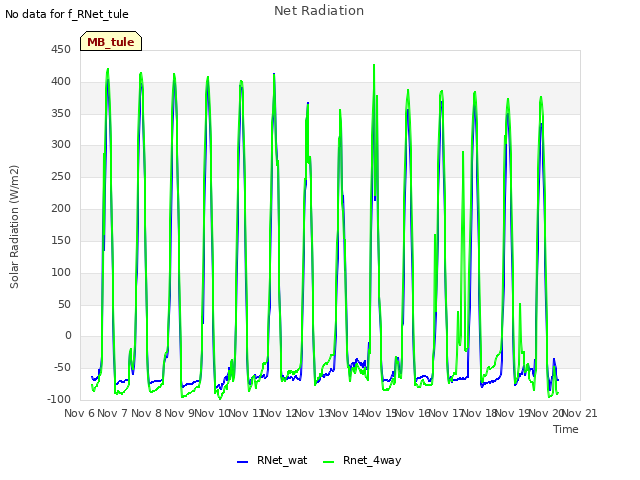Viewport: 640px width, 480px height.
Task: Click the 350 y-axis label
Action: 61,113
